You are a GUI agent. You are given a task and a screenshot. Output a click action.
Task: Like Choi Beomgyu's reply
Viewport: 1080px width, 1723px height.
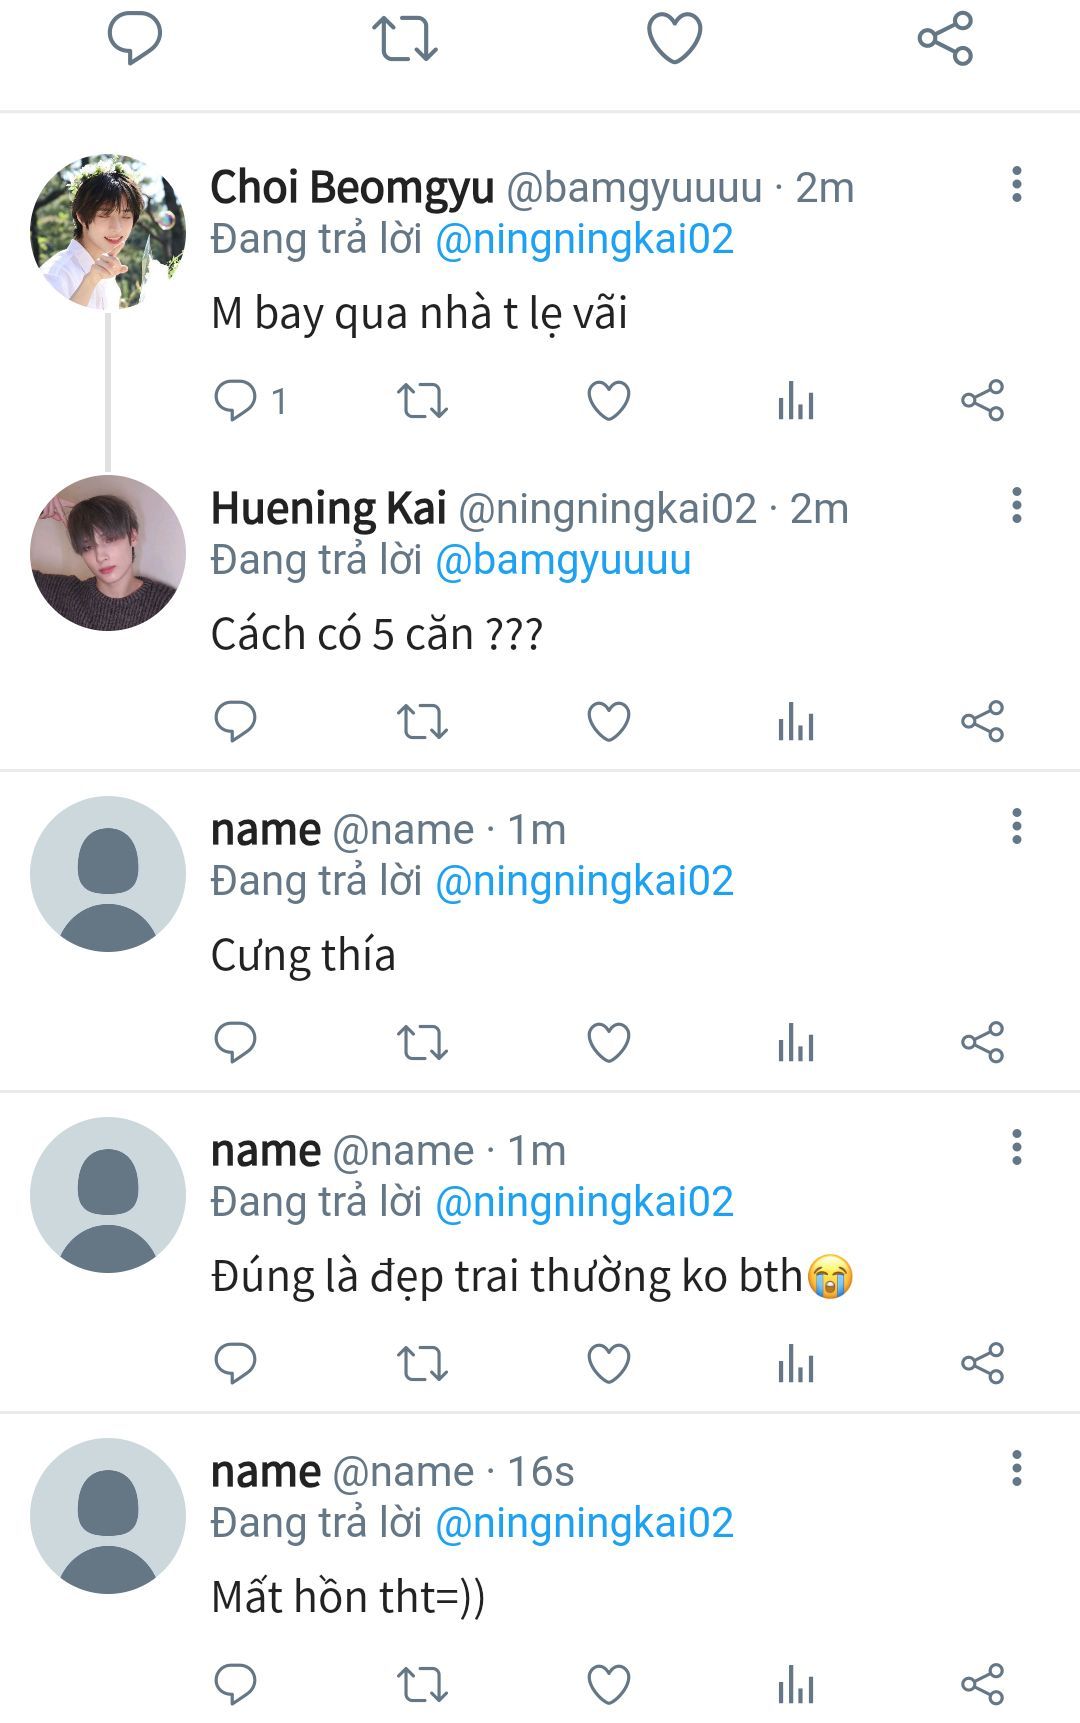[608, 401]
